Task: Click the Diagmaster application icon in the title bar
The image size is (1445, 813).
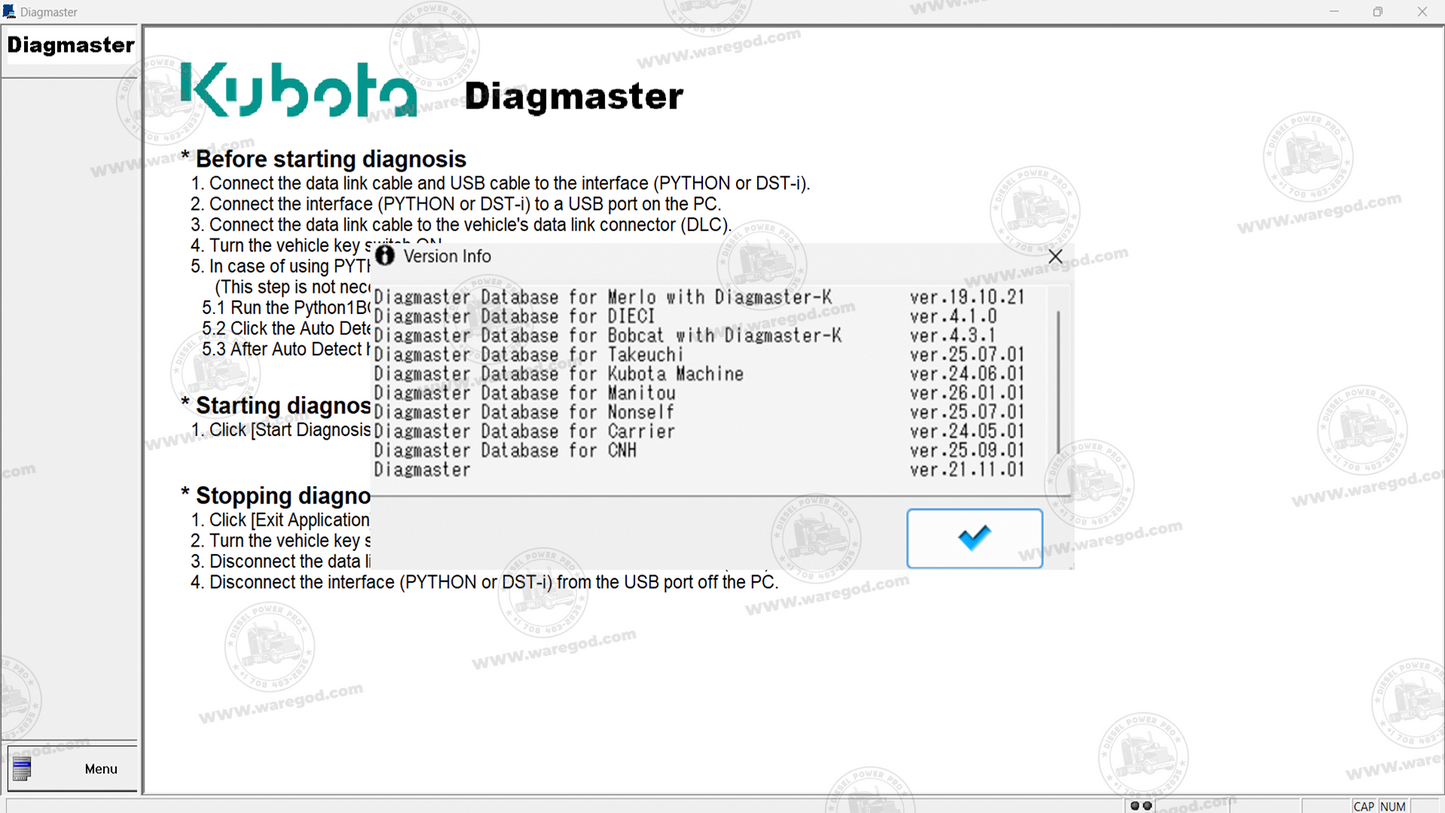Action: pyautogui.click(x=10, y=11)
